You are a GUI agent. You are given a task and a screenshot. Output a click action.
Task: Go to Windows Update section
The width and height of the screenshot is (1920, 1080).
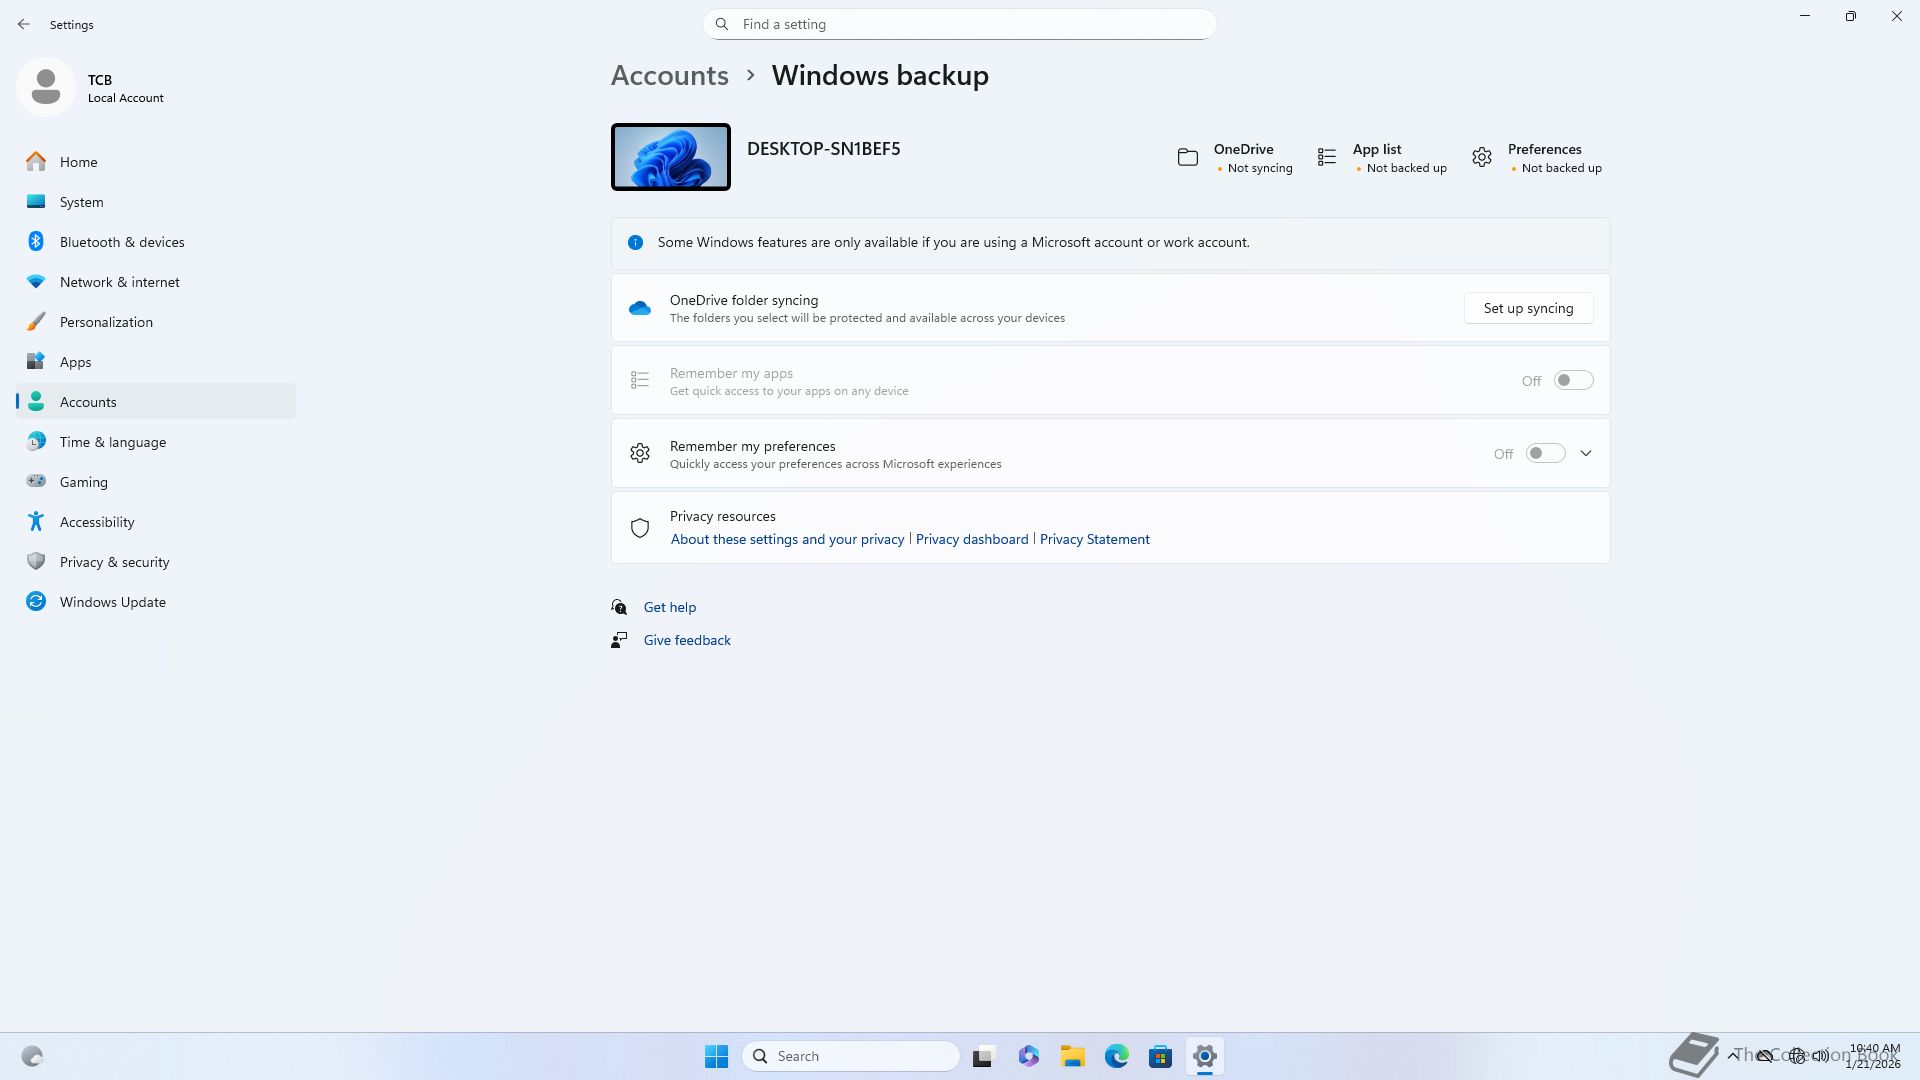pyautogui.click(x=112, y=602)
